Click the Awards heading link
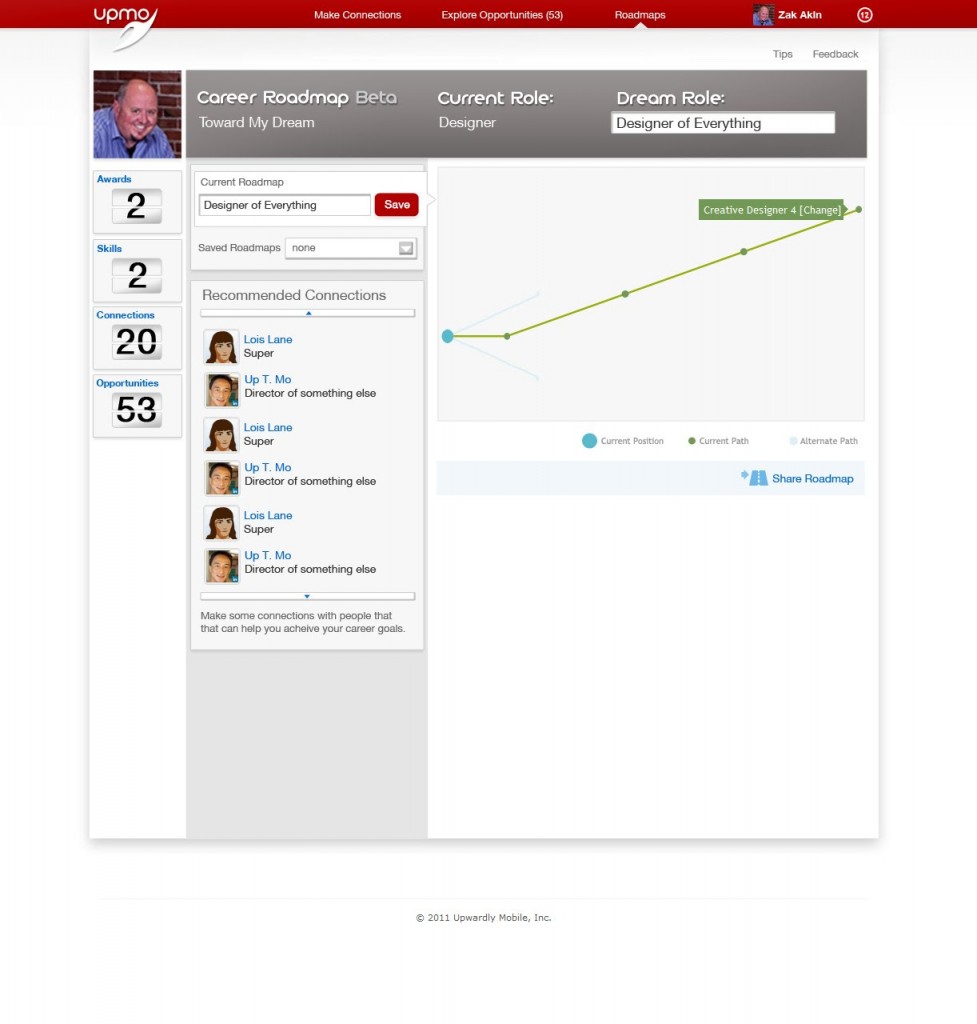The image size is (977, 1024). click(114, 179)
